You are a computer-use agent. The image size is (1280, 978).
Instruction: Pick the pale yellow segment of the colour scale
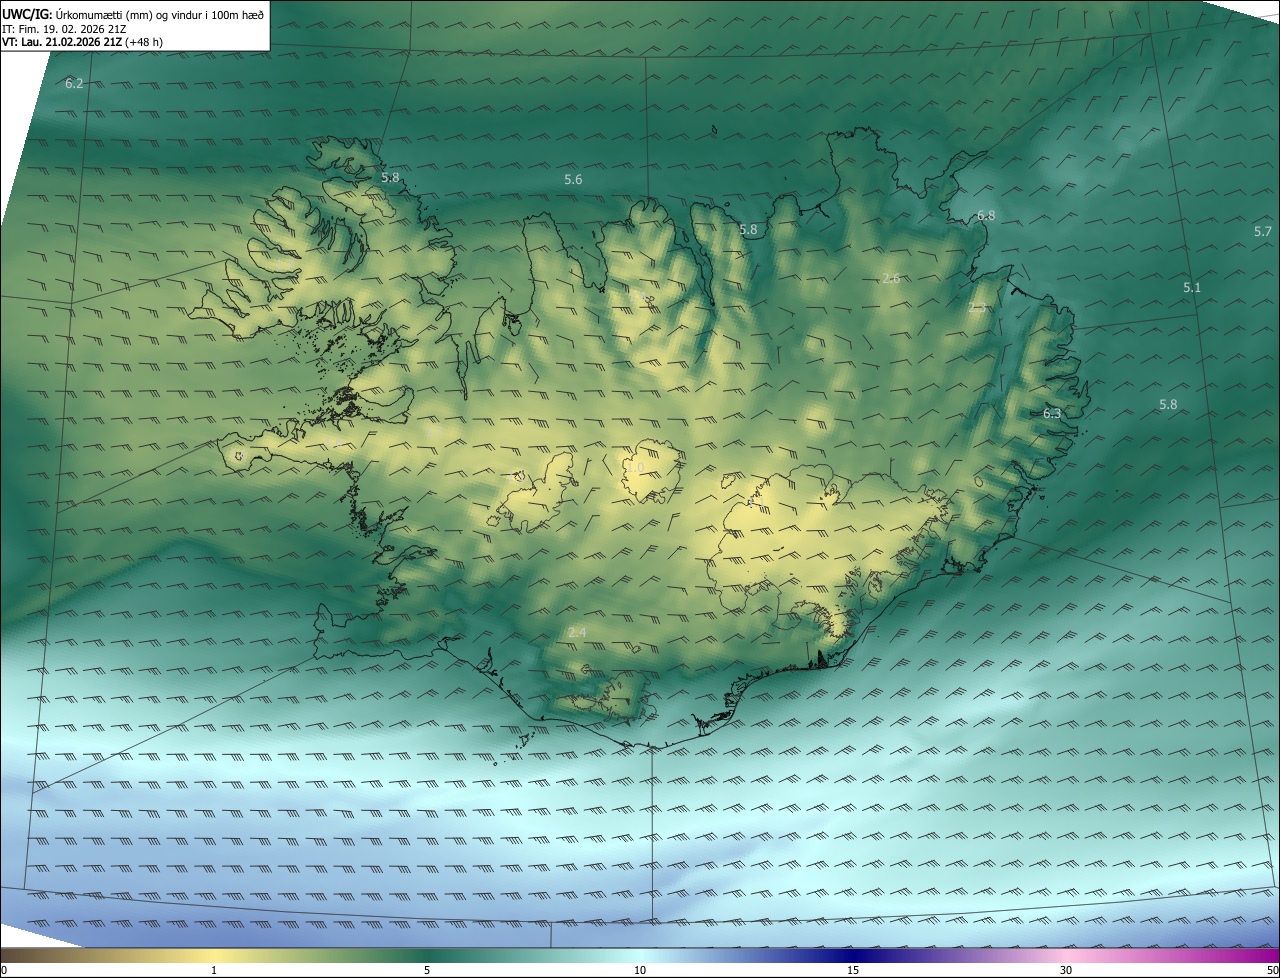click(214, 955)
